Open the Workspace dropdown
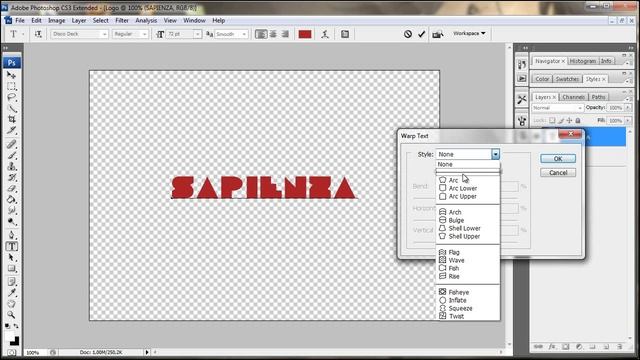The image size is (640, 360). (x=469, y=33)
